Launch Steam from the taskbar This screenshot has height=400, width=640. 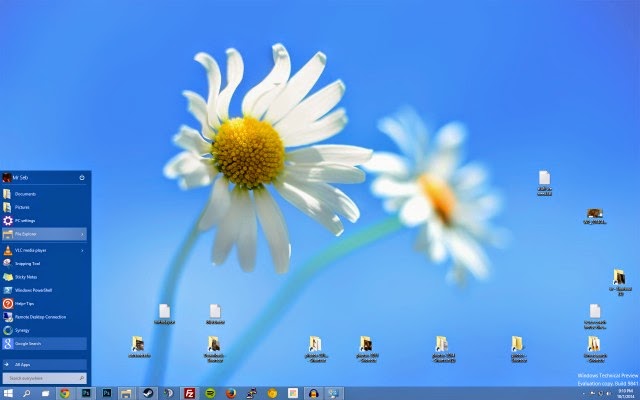click(147, 393)
